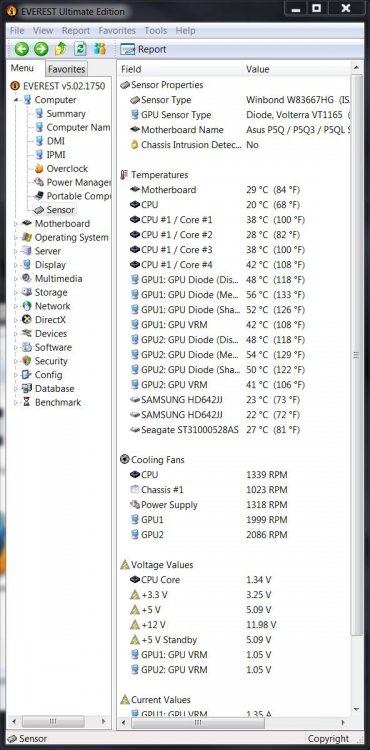This screenshot has height=750, width=370.
Task: Open the Report menu in the menu bar
Action: (x=76, y=31)
